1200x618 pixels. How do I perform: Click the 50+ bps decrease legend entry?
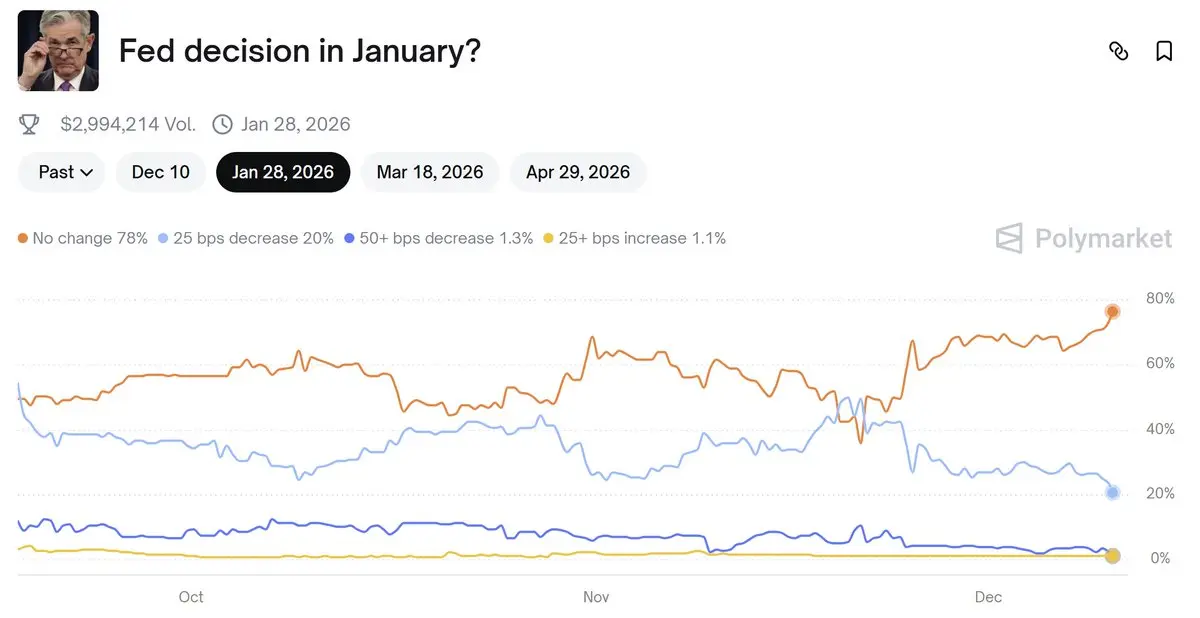point(438,239)
